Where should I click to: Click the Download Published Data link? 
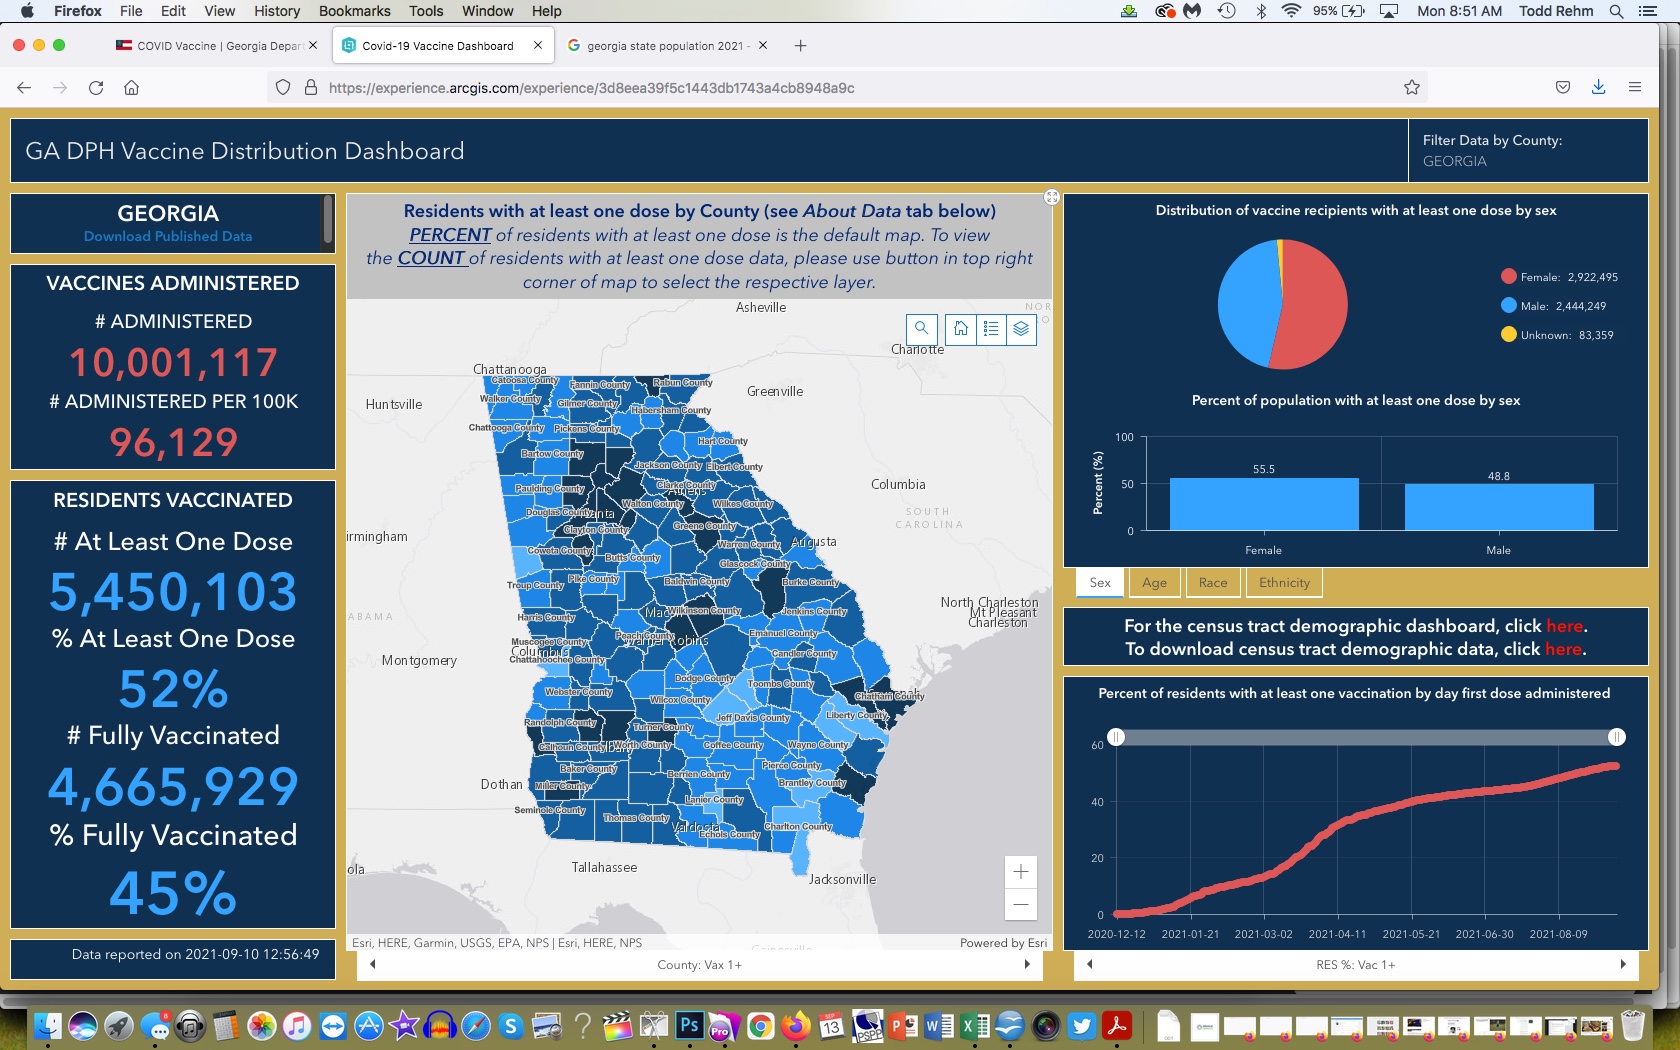(168, 237)
